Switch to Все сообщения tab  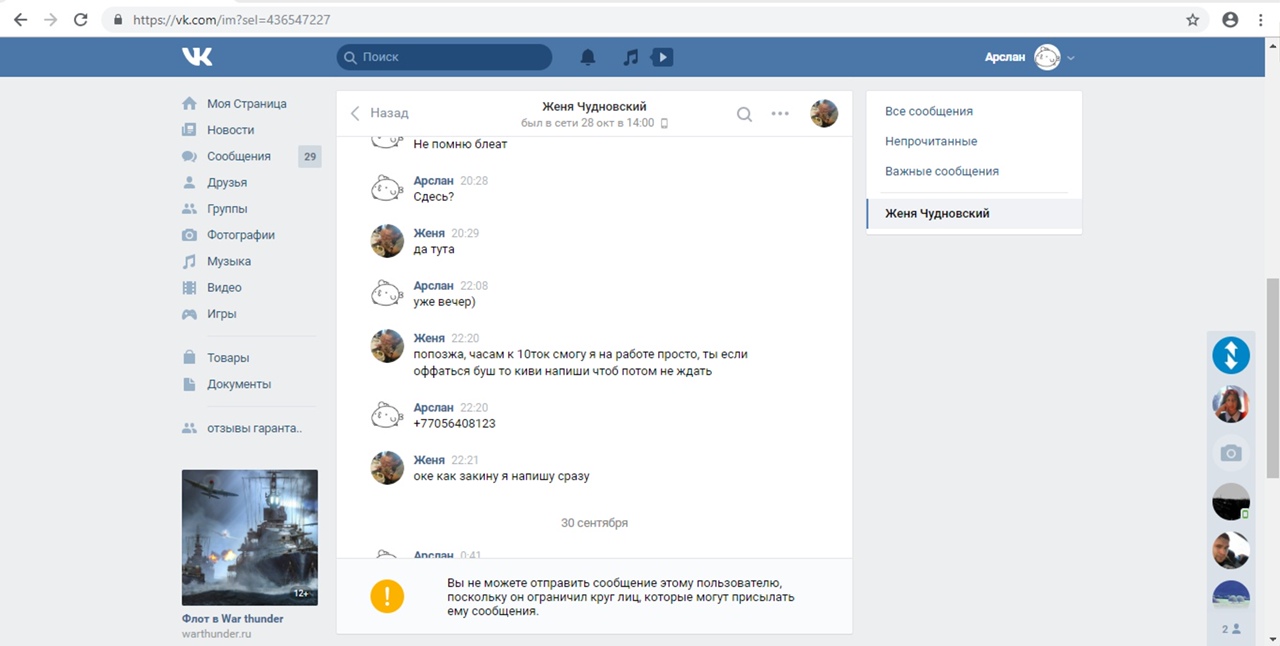pyautogui.click(x=929, y=111)
